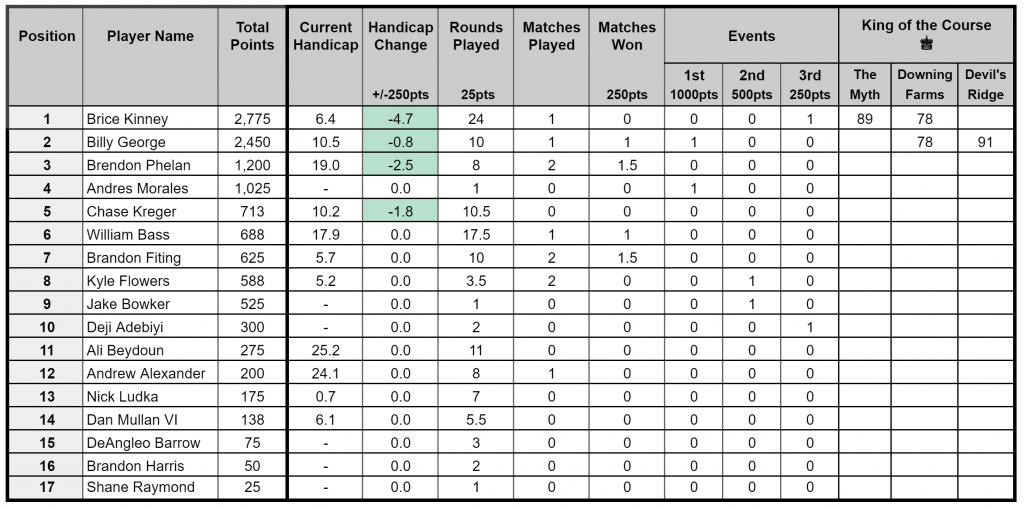Image resolution: width=1024 pixels, height=509 pixels.
Task: Click Chase Kreger's -1.8 green cell
Action: coord(400,211)
